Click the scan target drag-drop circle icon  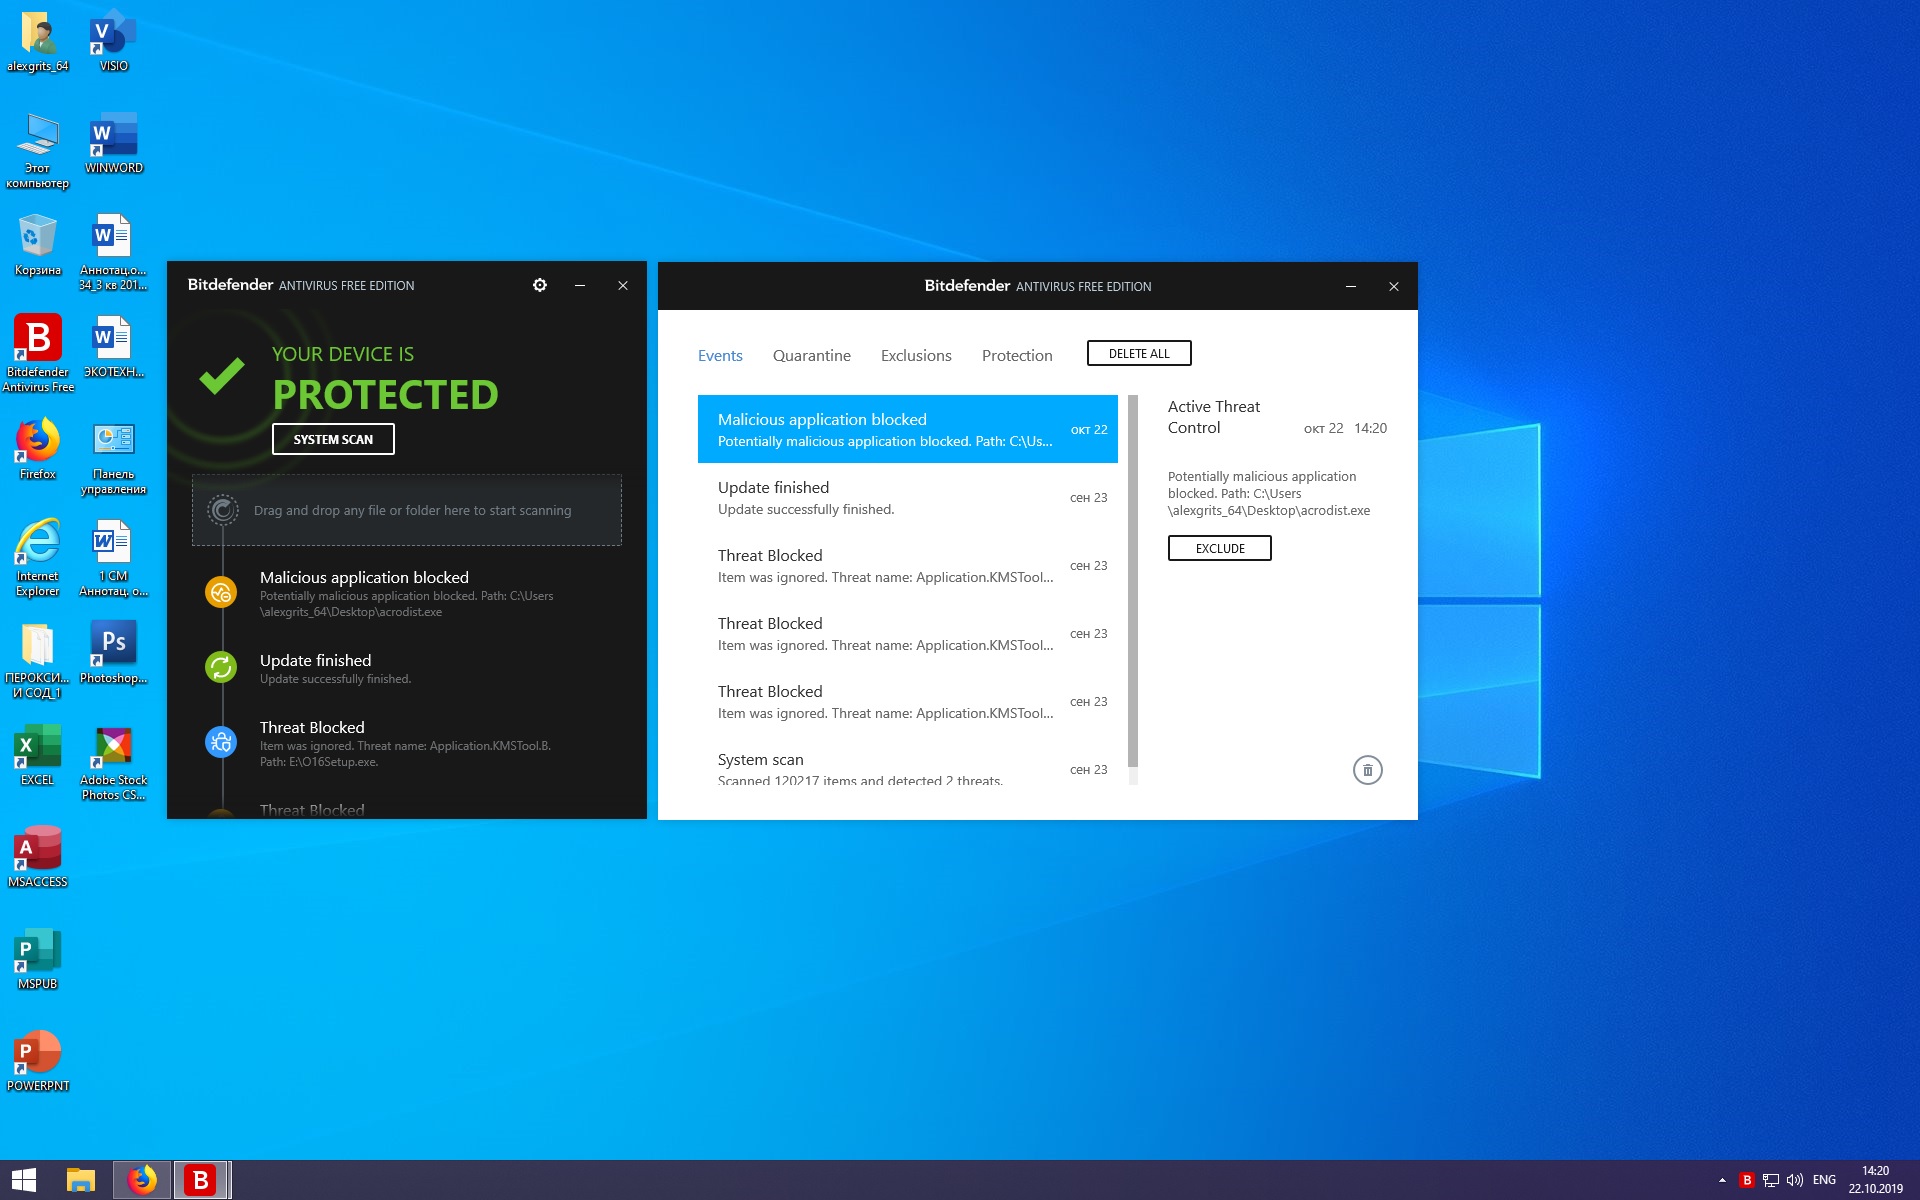pyautogui.click(x=223, y=510)
